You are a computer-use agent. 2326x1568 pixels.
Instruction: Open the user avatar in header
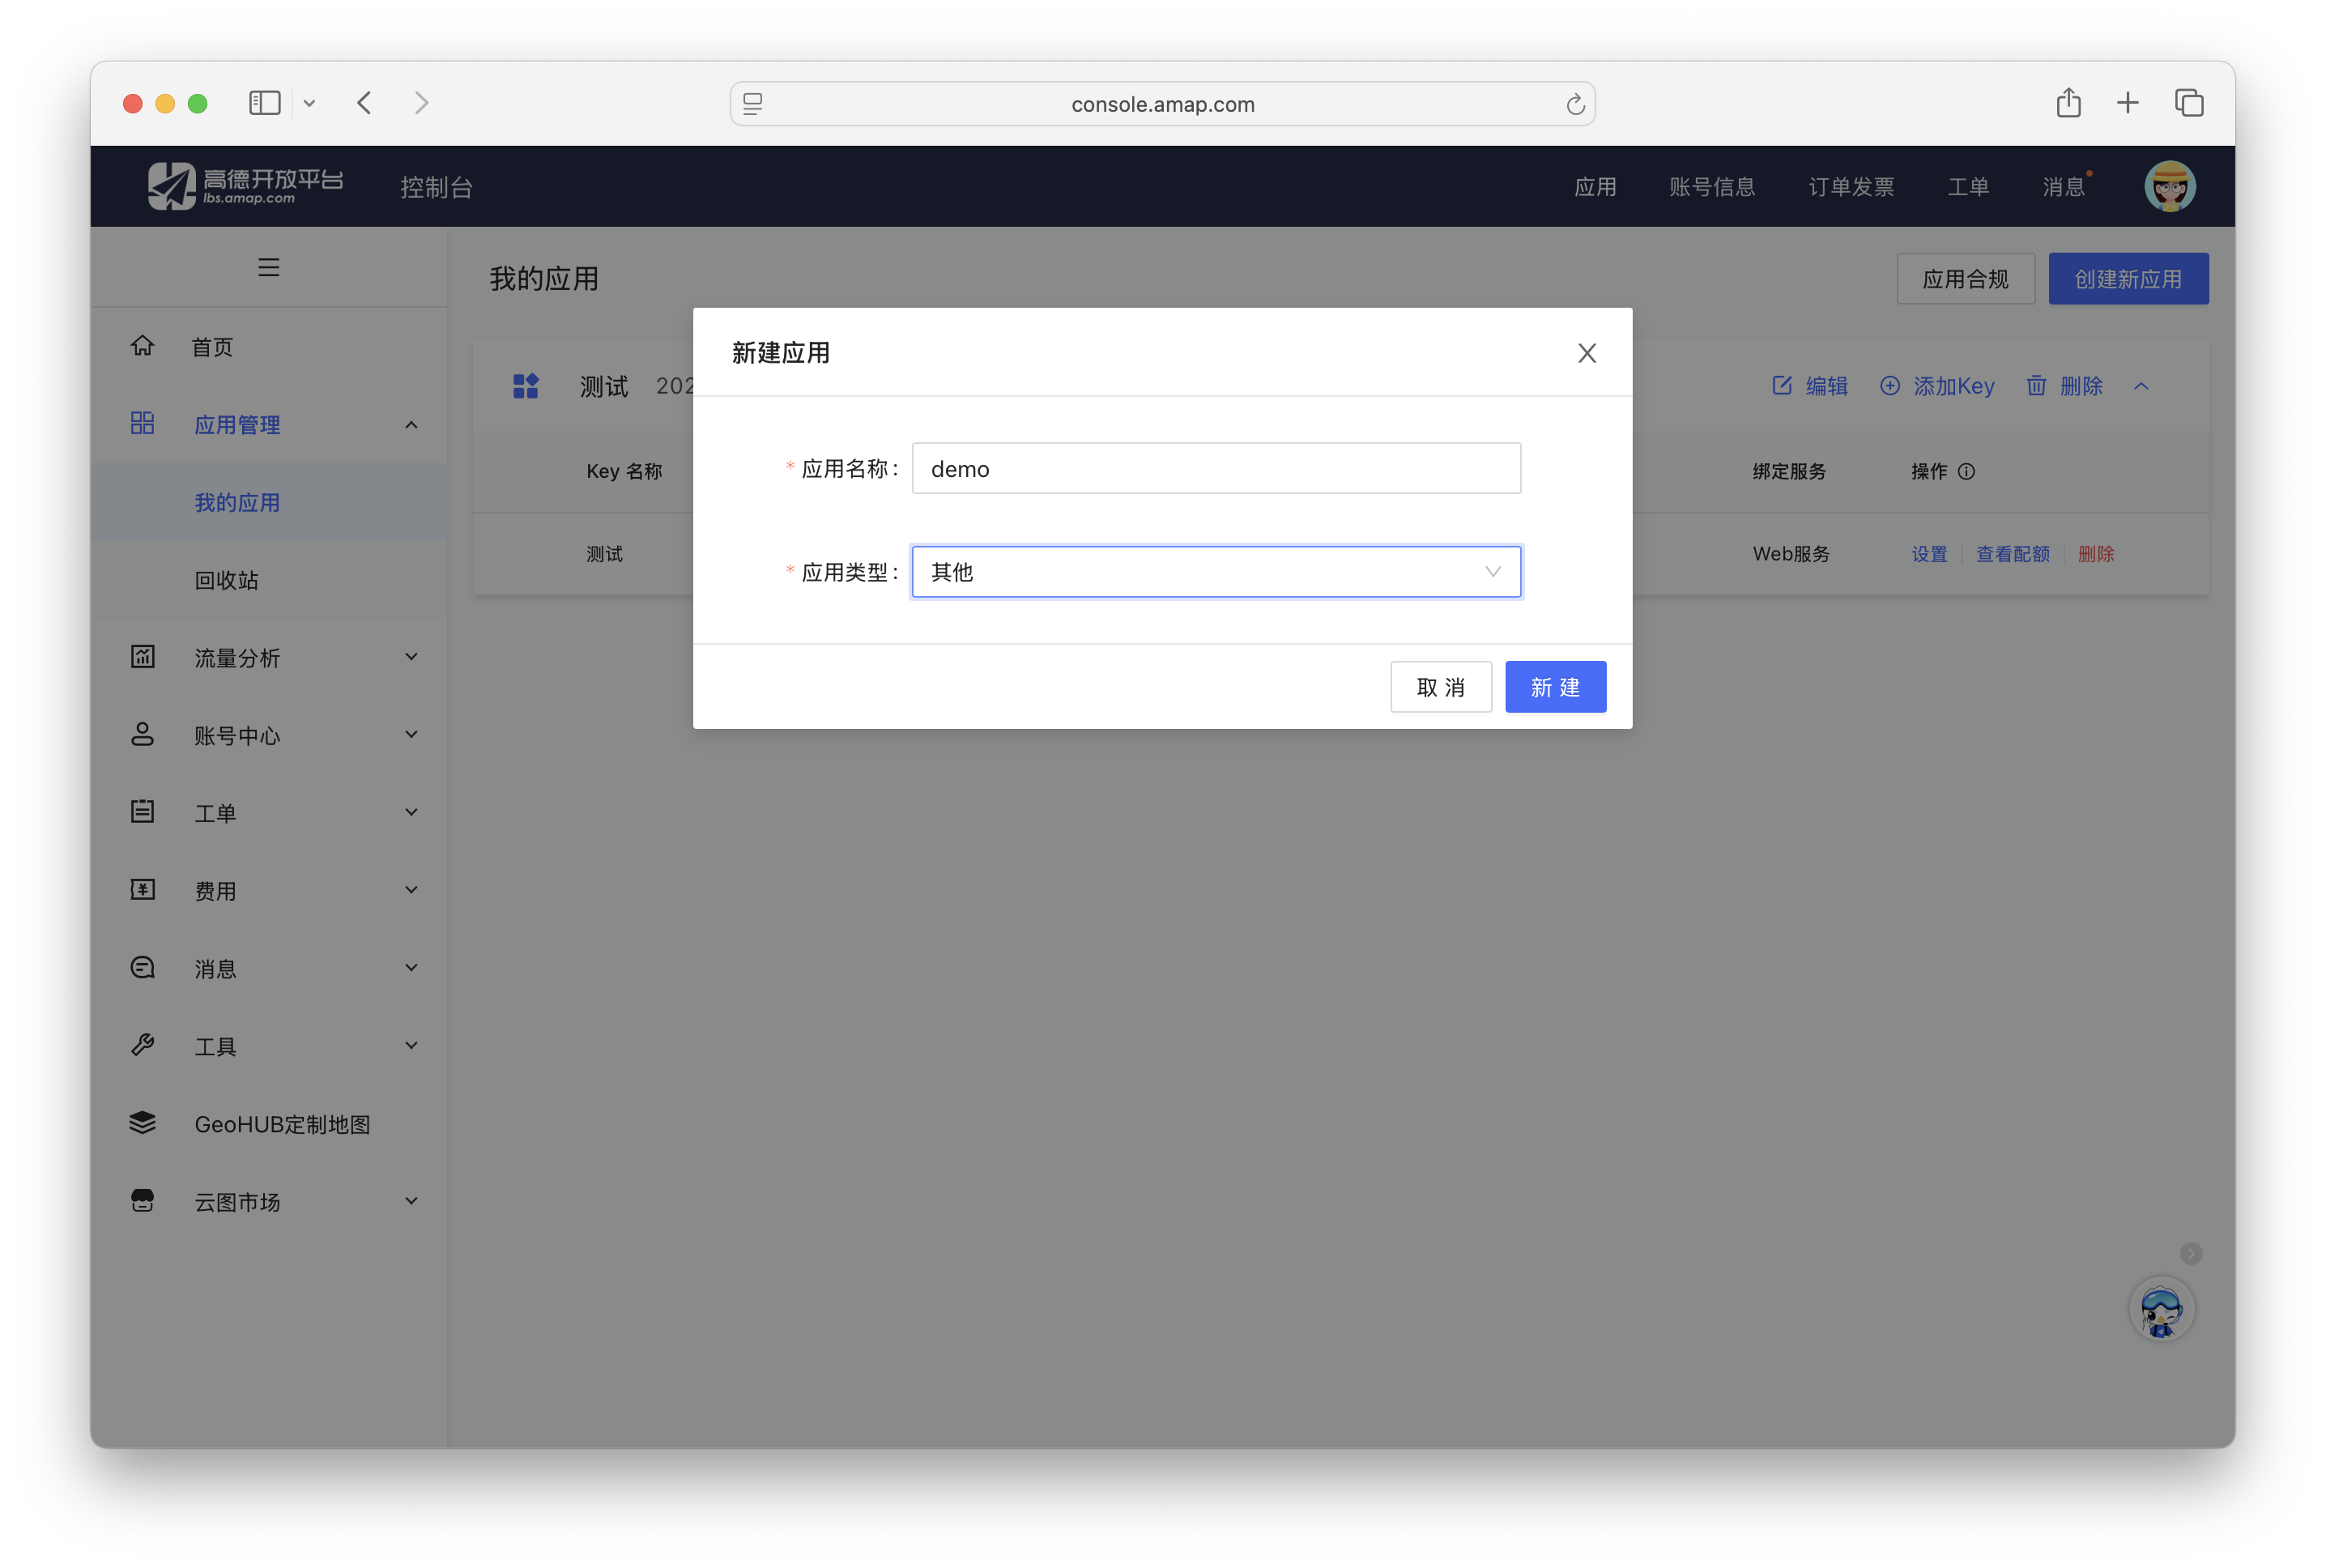tap(2169, 187)
